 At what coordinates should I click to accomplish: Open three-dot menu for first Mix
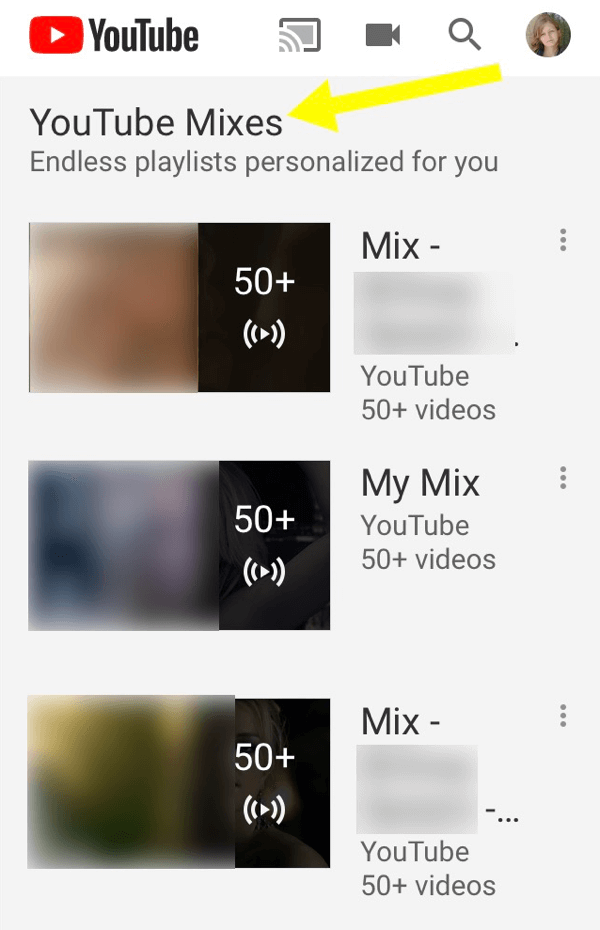click(x=563, y=240)
